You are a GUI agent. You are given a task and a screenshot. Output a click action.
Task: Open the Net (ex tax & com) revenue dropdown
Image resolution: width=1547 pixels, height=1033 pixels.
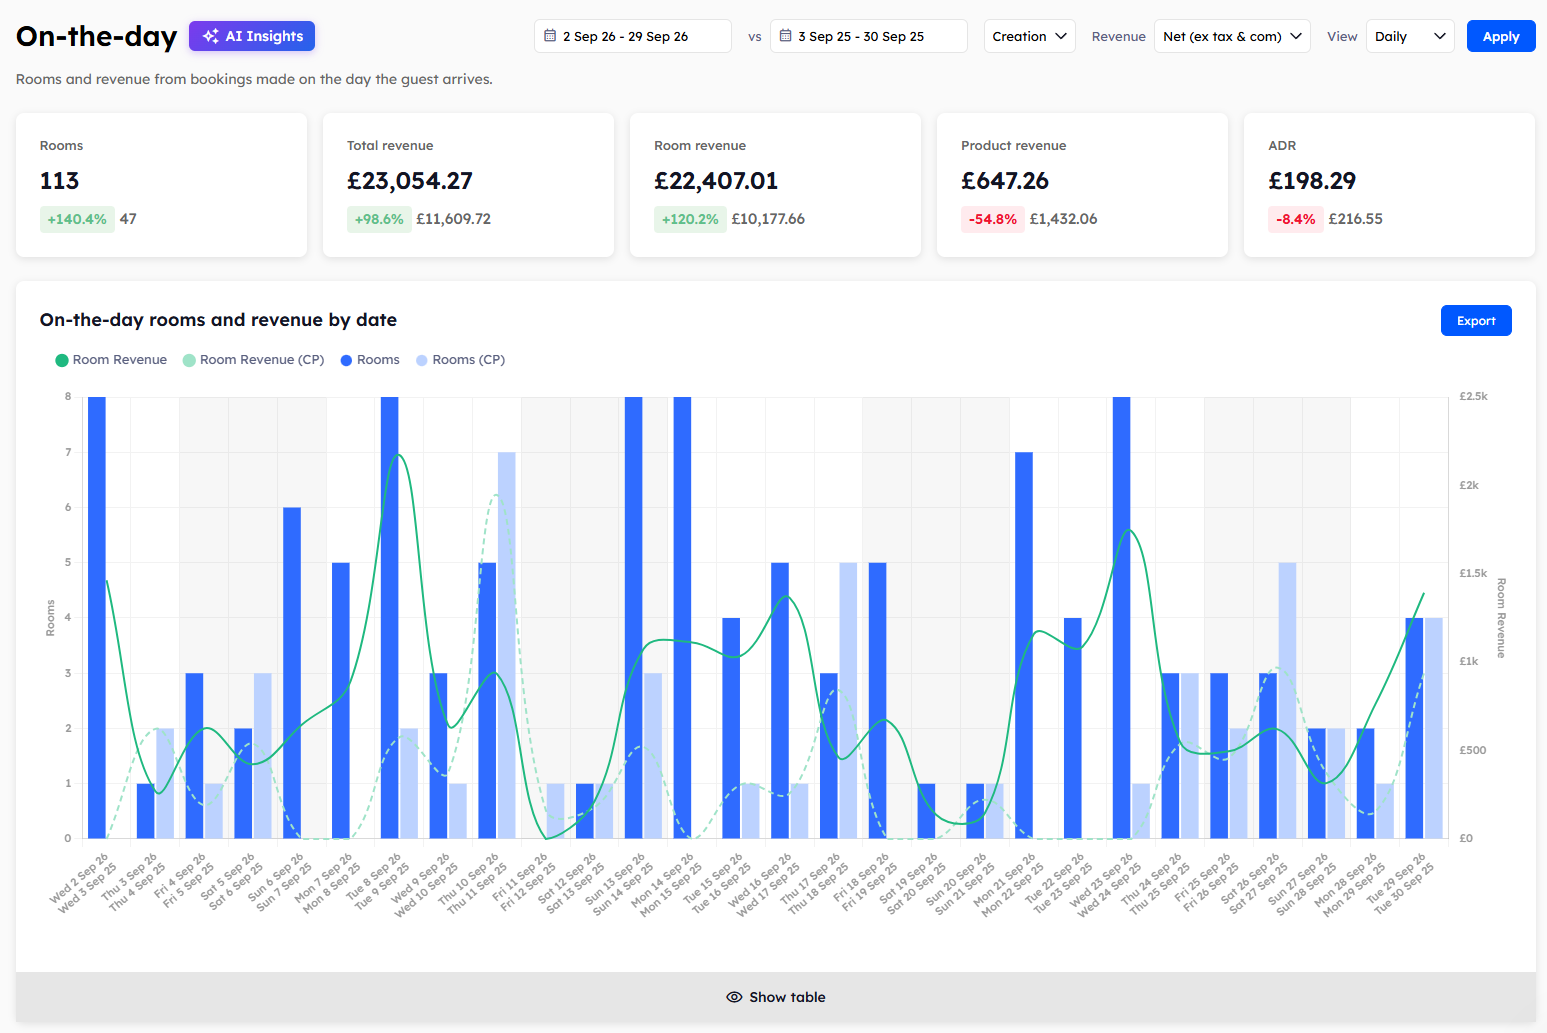click(1232, 36)
